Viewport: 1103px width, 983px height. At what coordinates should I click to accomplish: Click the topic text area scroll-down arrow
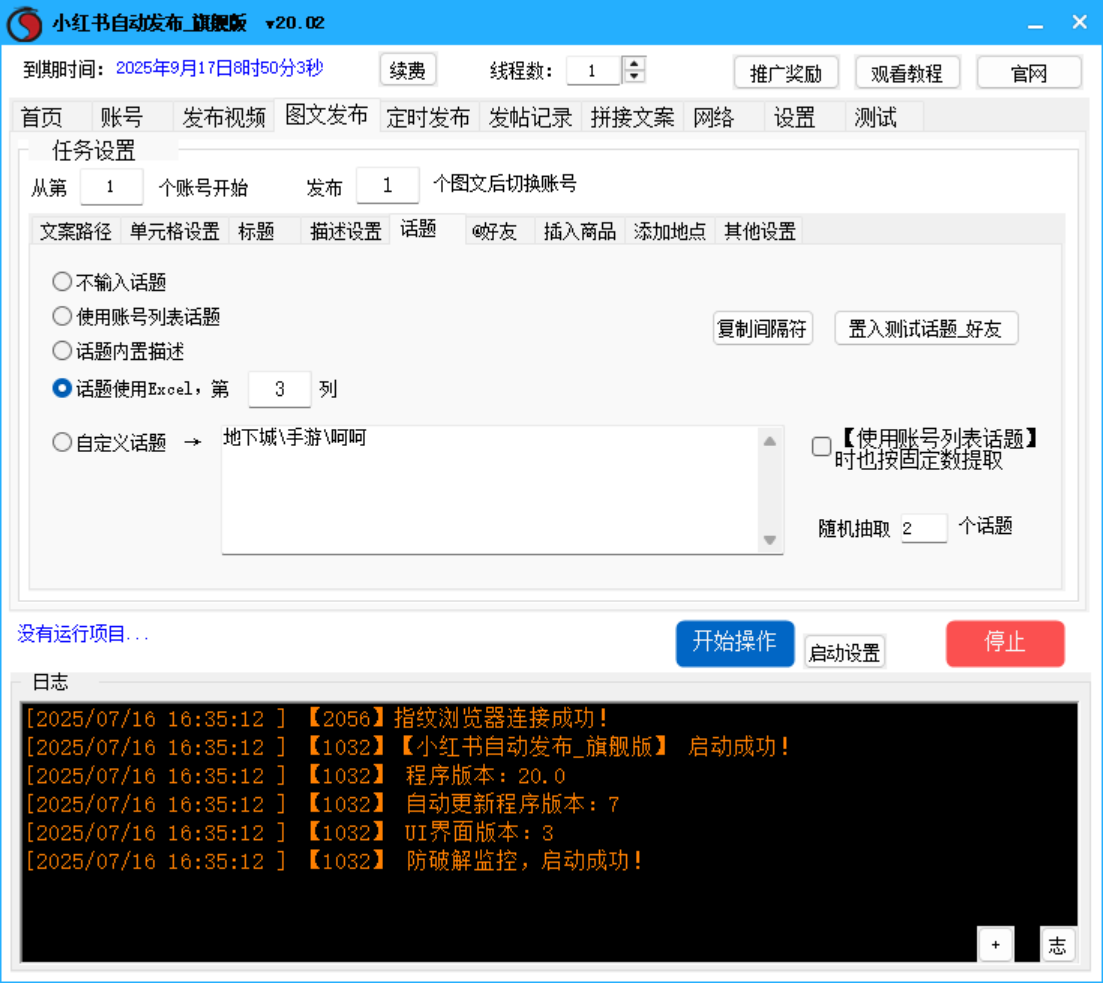[x=770, y=540]
